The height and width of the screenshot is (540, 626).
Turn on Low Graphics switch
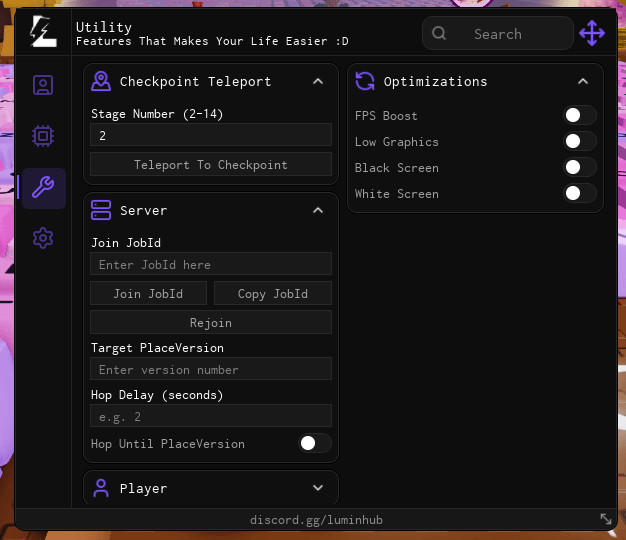[x=580, y=141]
